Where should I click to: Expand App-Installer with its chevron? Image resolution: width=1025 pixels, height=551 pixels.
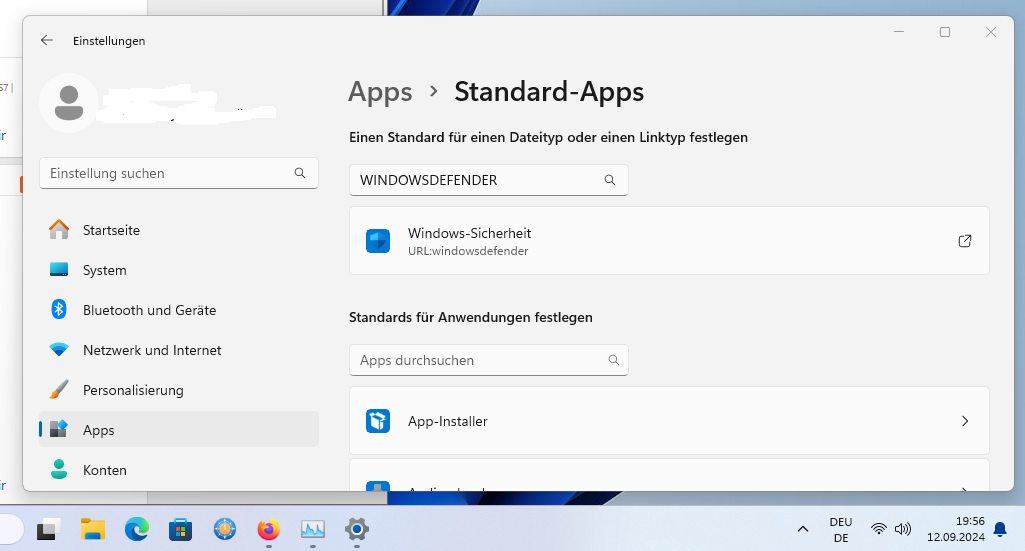click(x=965, y=421)
